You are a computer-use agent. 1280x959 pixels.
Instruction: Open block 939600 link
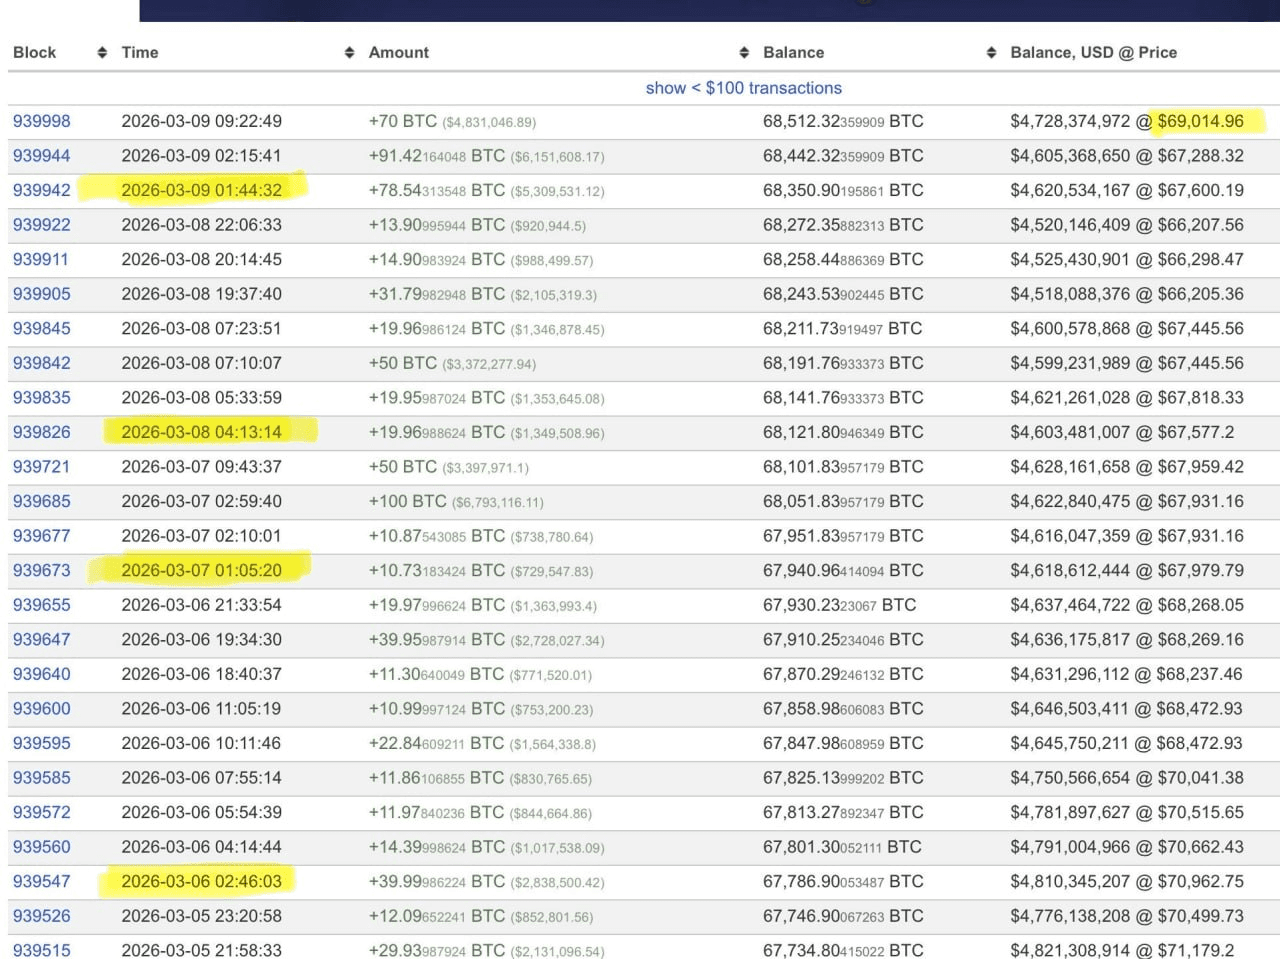[42, 708]
